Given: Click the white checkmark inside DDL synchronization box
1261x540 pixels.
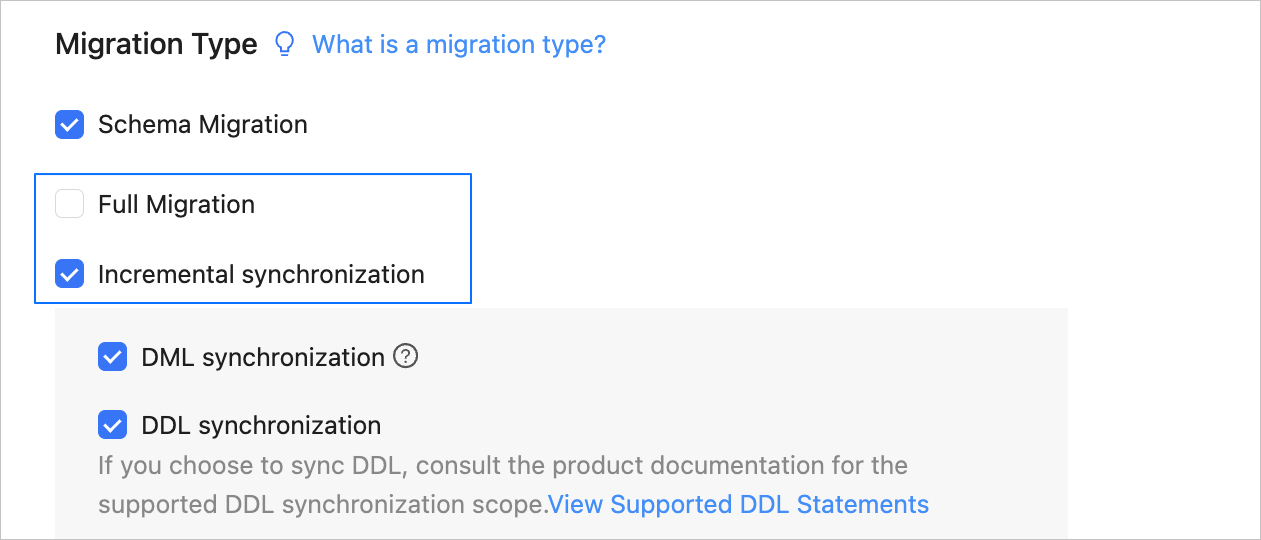Looking at the screenshot, I should point(113,425).
